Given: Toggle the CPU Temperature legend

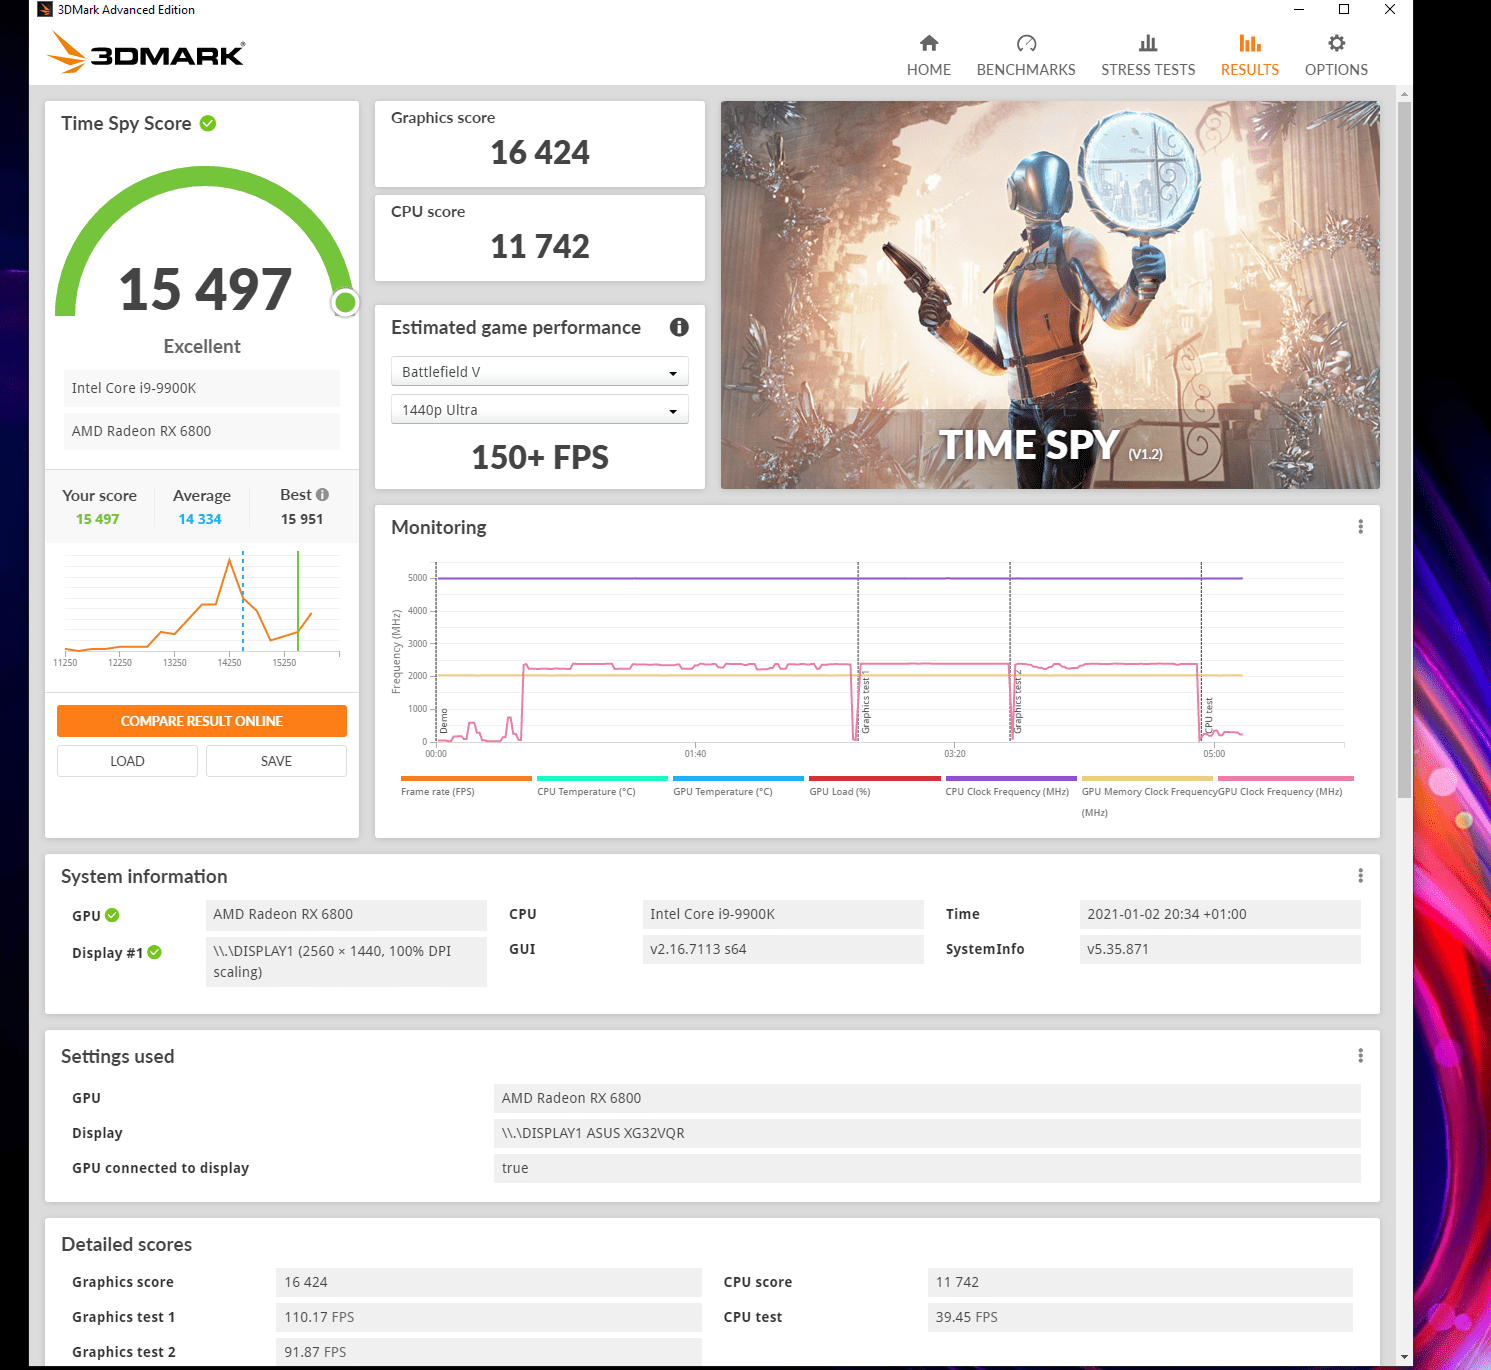Looking at the screenshot, I should (x=601, y=786).
